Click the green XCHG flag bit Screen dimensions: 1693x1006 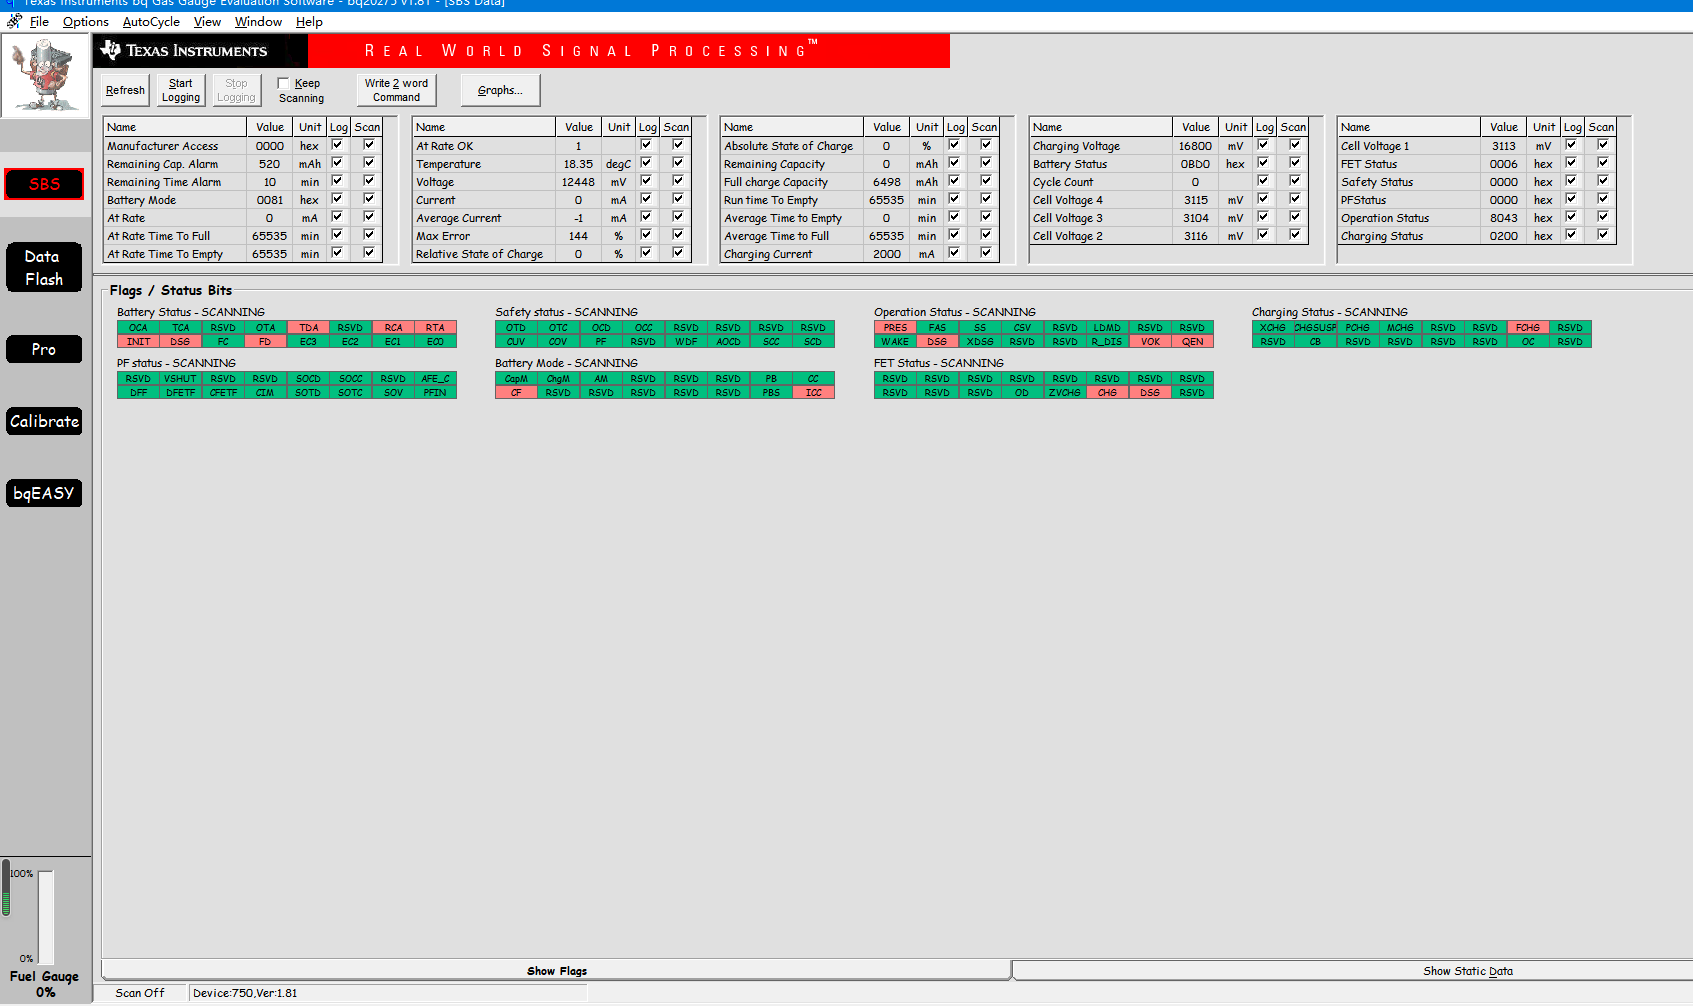[1273, 328]
